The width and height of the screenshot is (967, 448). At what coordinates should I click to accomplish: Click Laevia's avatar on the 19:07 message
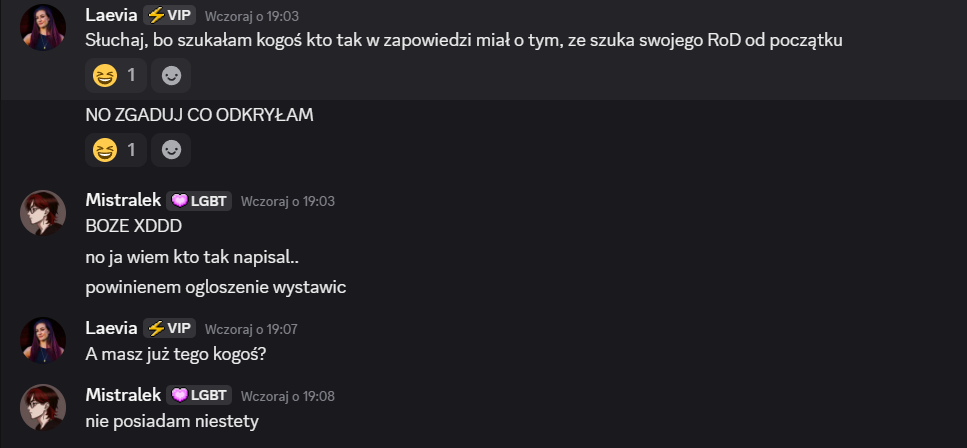[x=43, y=339]
